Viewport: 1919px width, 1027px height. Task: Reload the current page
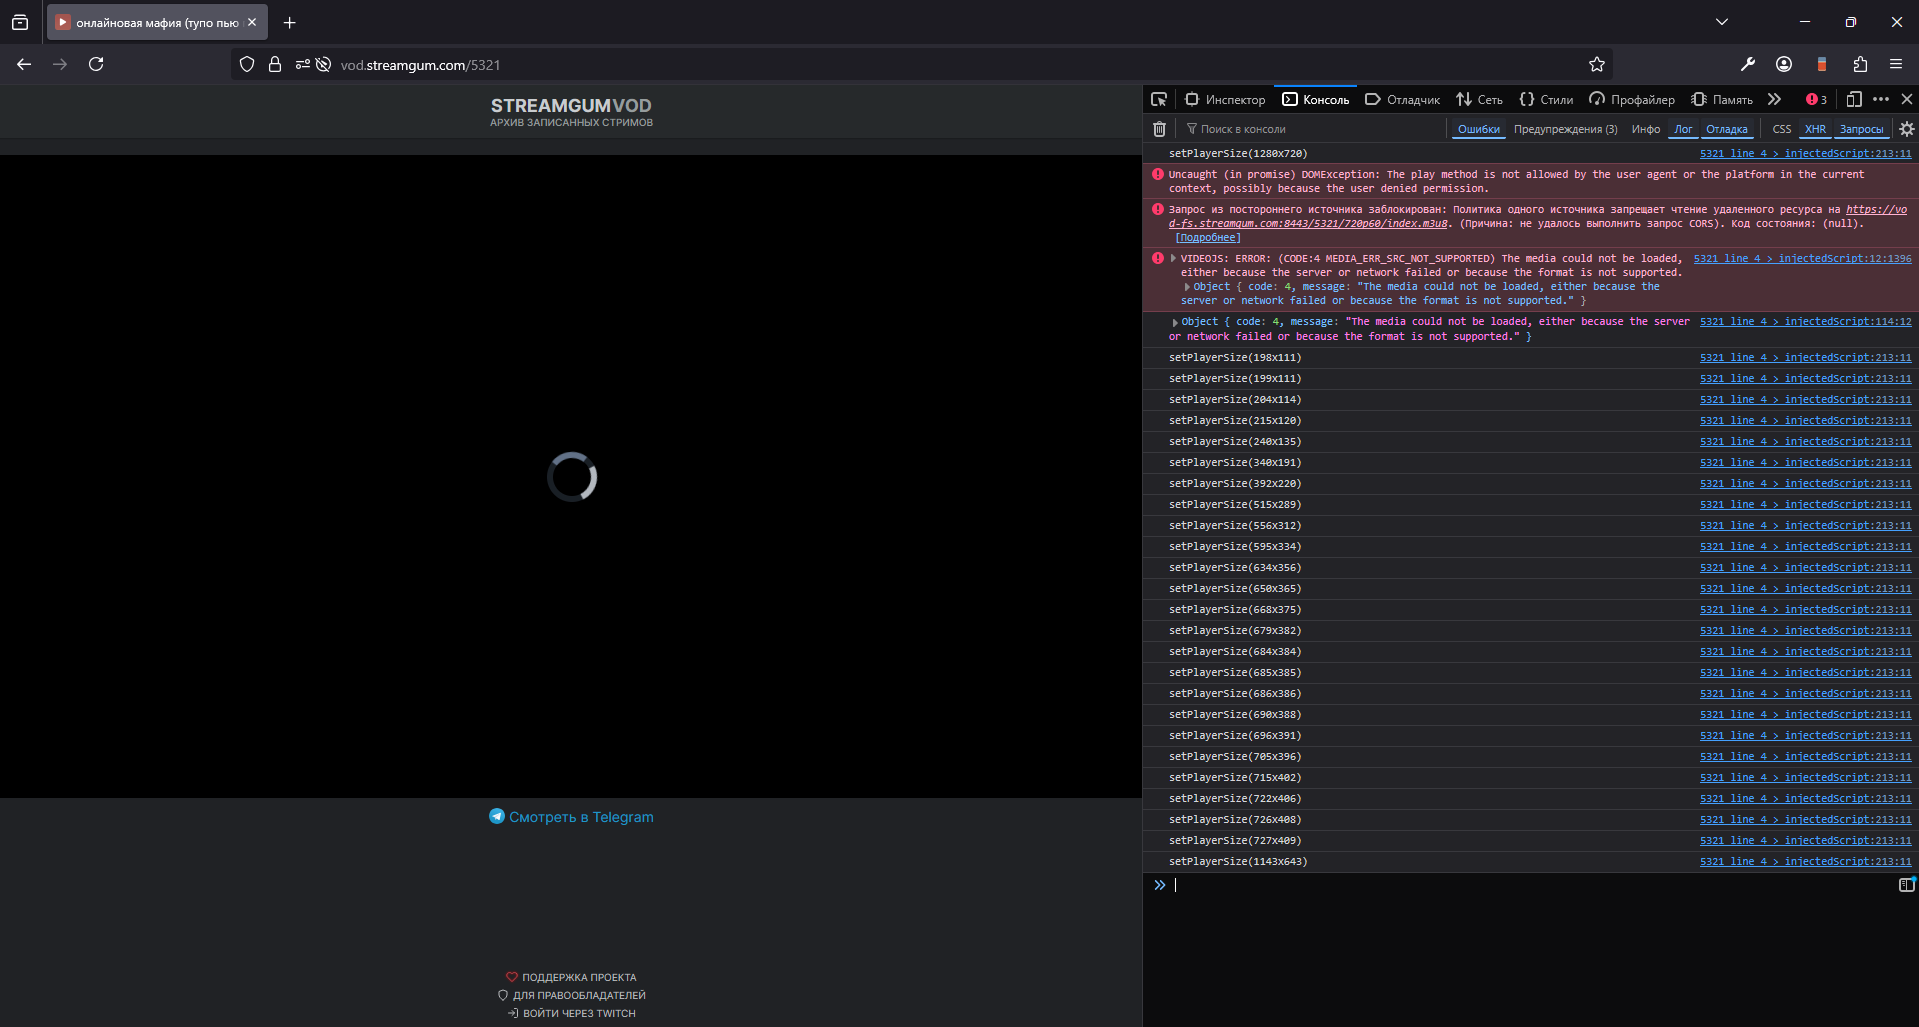coord(96,64)
